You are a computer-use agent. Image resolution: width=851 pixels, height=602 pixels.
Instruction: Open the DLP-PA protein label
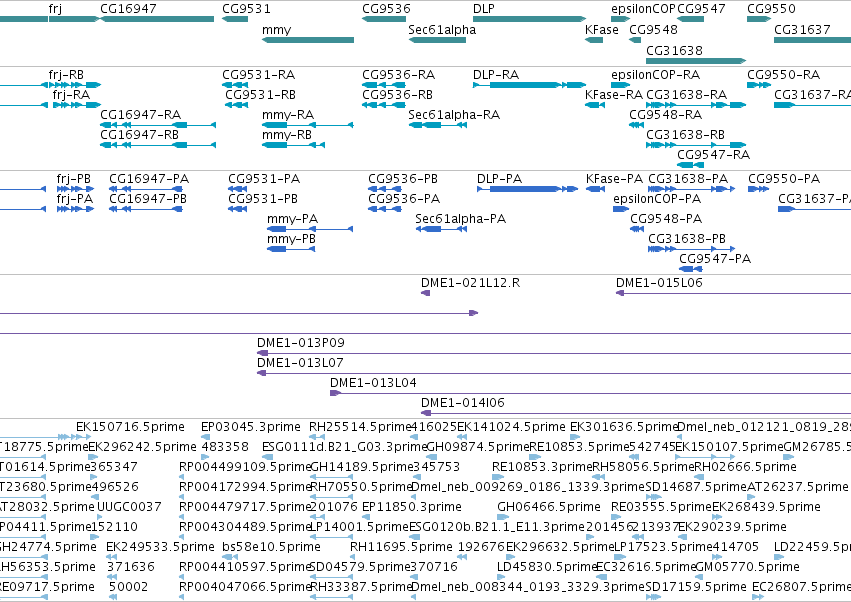click(x=499, y=179)
